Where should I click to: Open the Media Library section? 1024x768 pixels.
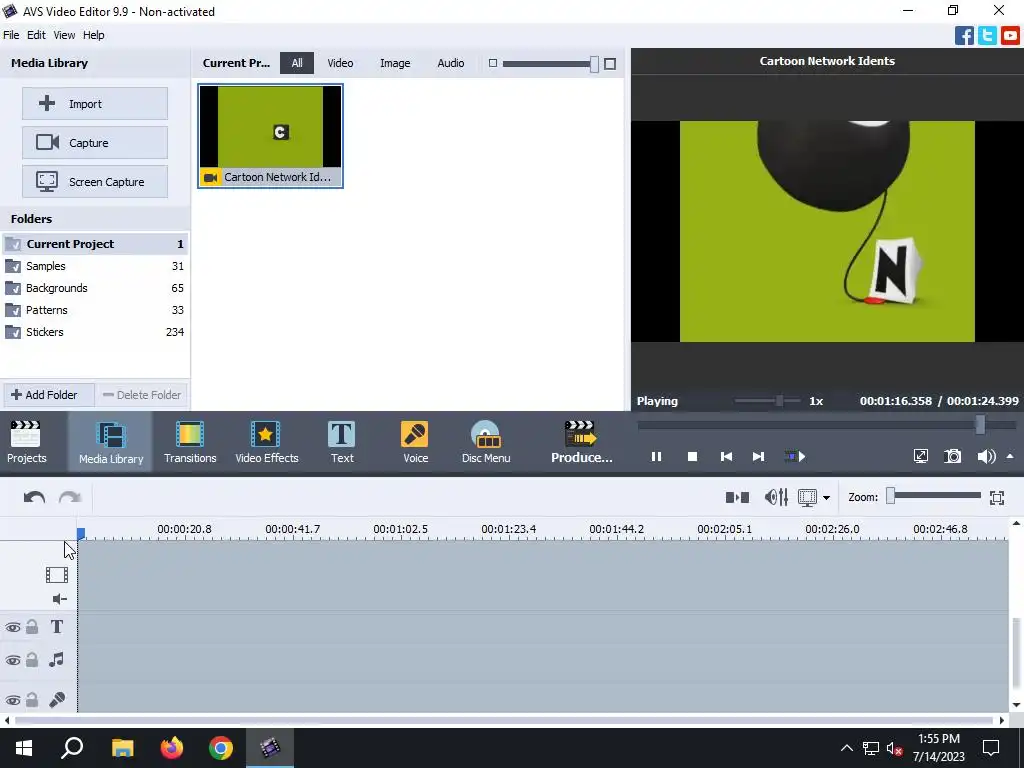(x=110, y=442)
